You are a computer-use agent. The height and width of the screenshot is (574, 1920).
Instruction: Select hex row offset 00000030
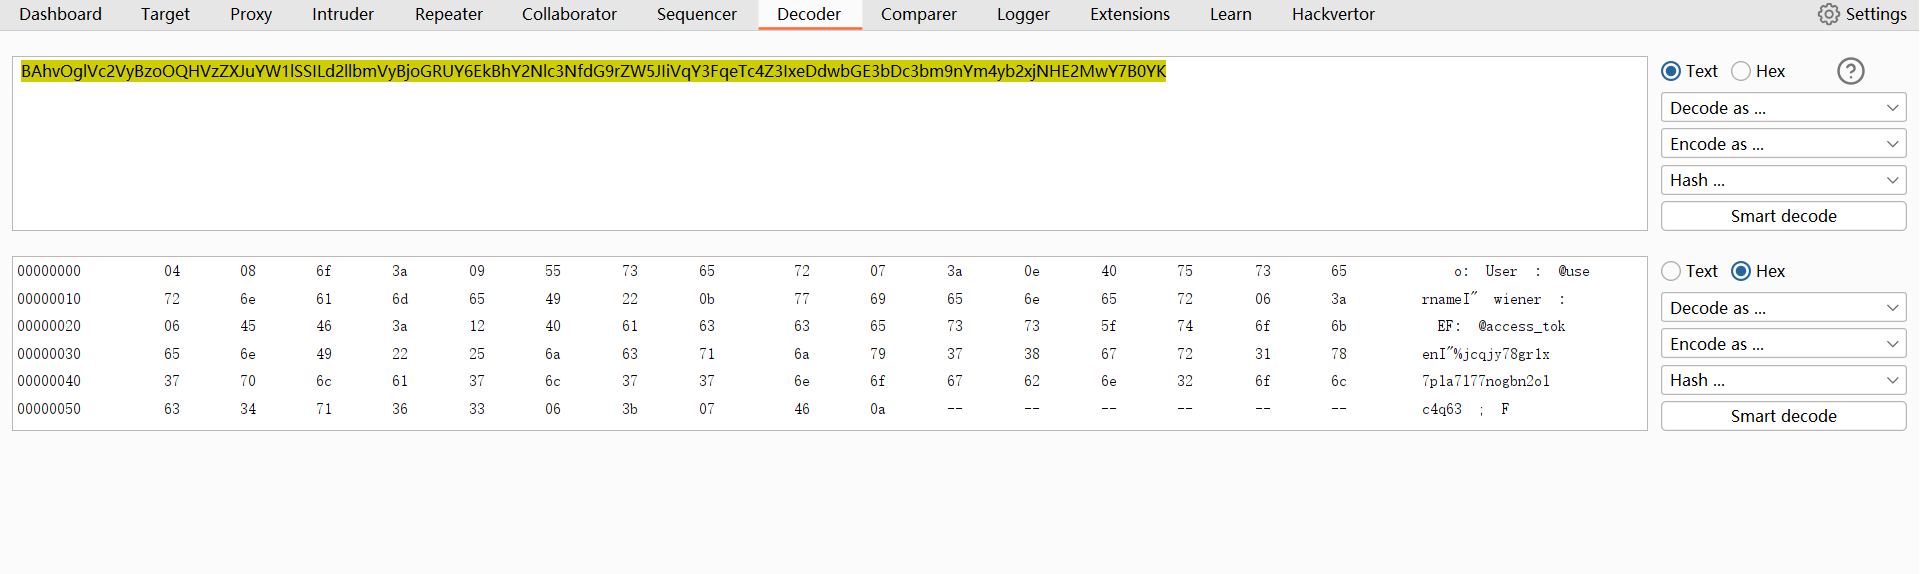49,354
